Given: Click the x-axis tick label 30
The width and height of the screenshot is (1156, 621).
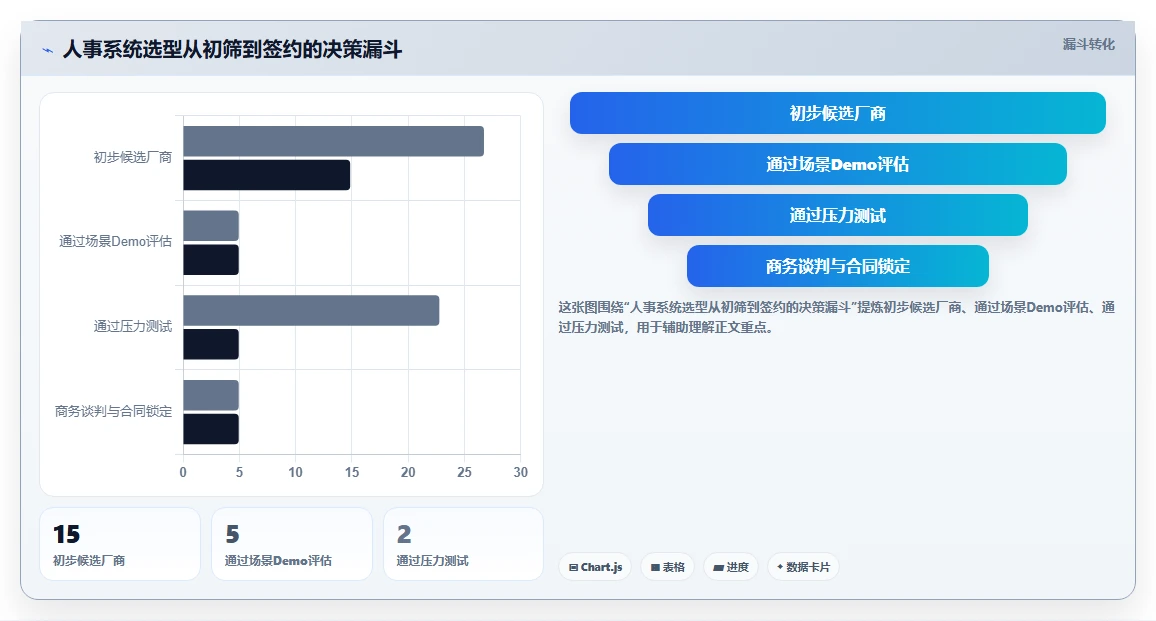Looking at the screenshot, I should 520,472.
